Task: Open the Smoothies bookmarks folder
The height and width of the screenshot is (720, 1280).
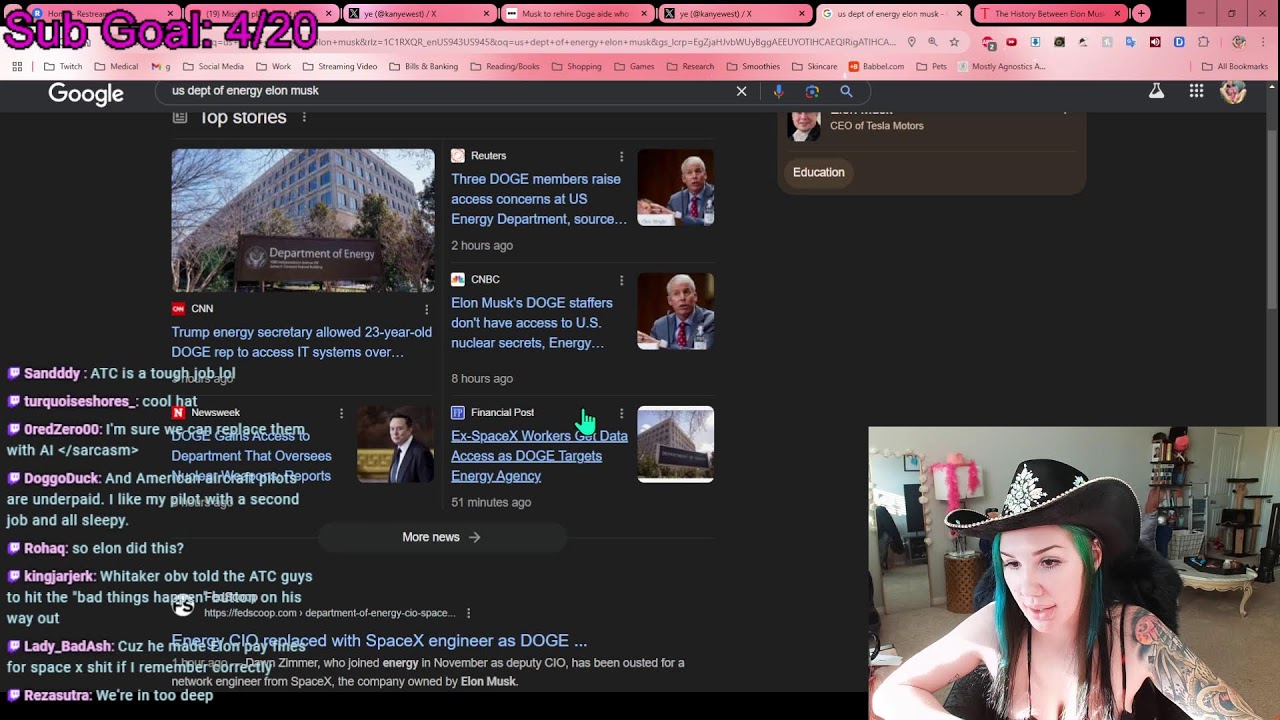Action: click(x=752, y=66)
